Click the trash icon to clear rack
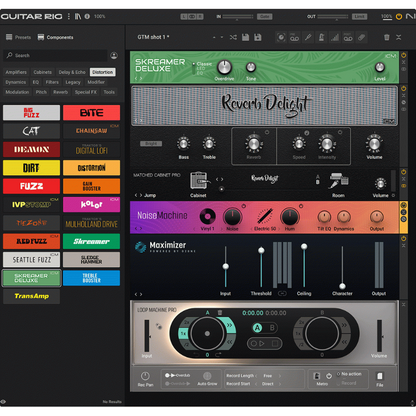The height and width of the screenshot is (416, 416). pyautogui.click(x=387, y=37)
